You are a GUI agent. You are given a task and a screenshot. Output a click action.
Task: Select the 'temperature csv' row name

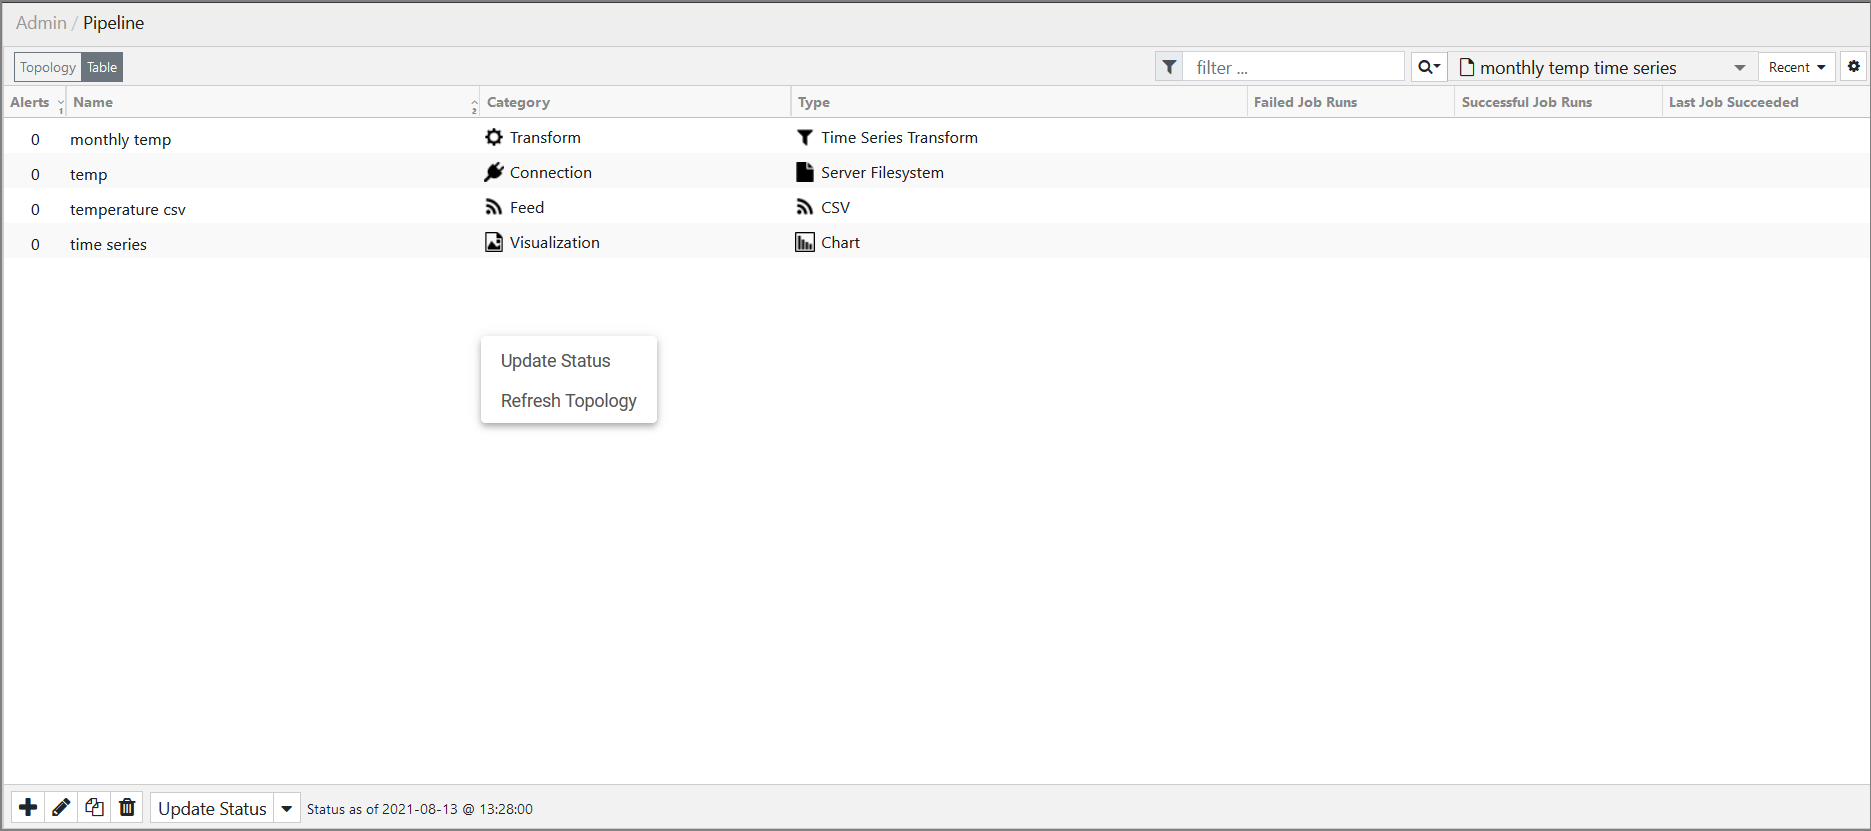click(128, 209)
